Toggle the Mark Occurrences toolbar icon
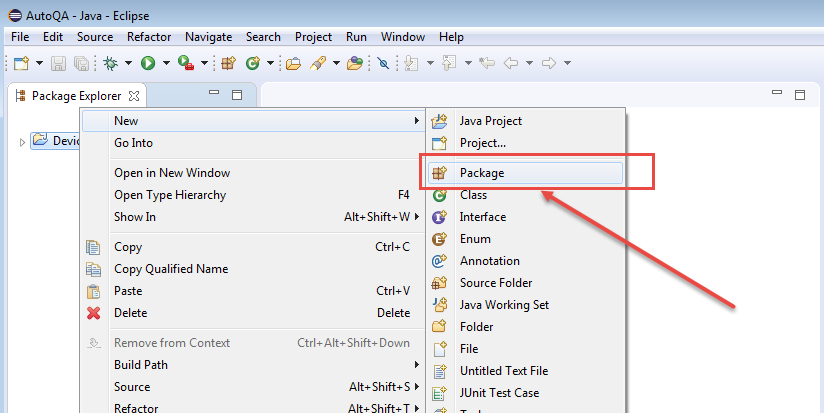The height and width of the screenshot is (413, 824). 384,63
